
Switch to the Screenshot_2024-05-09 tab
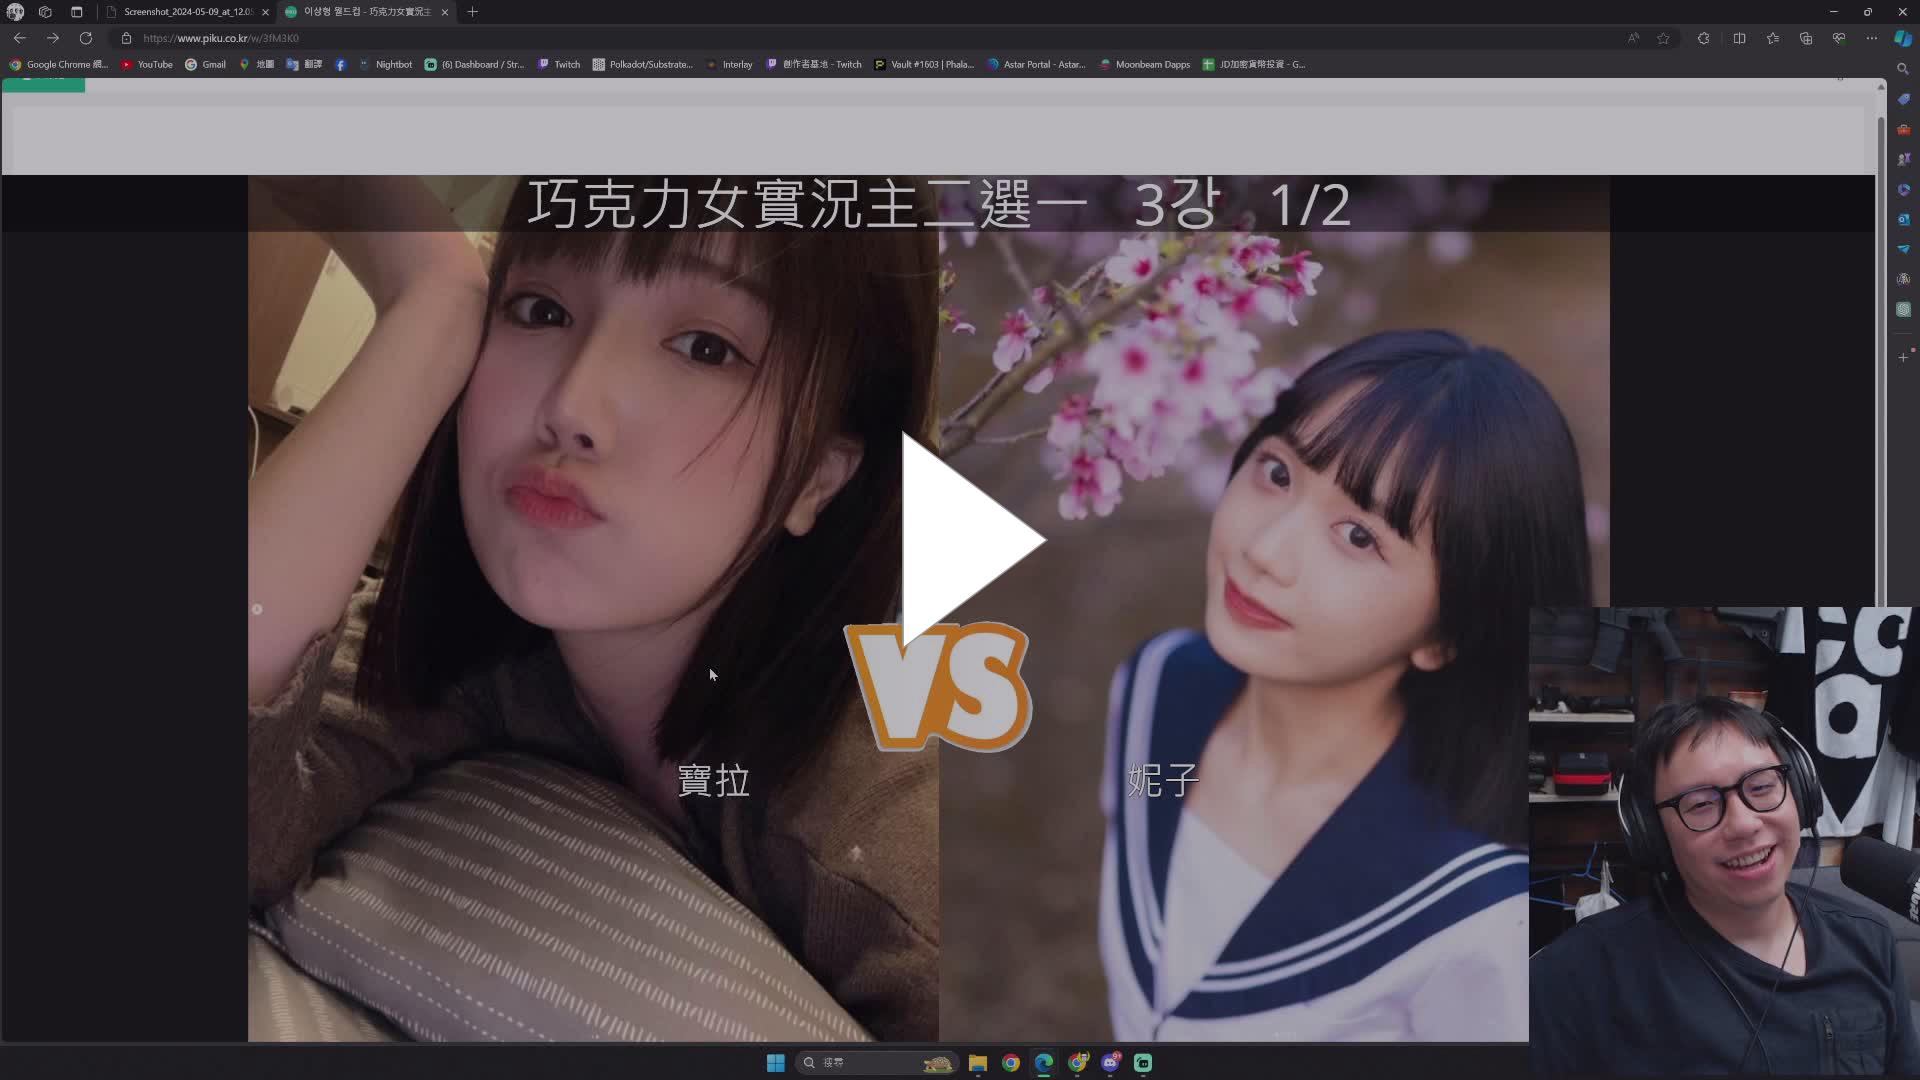(185, 12)
